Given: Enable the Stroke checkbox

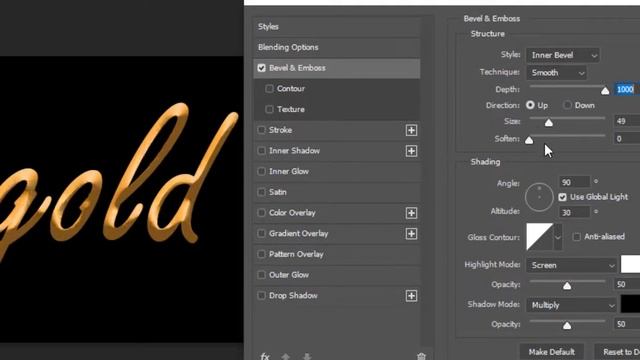Looking at the screenshot, I should [261, 130].
